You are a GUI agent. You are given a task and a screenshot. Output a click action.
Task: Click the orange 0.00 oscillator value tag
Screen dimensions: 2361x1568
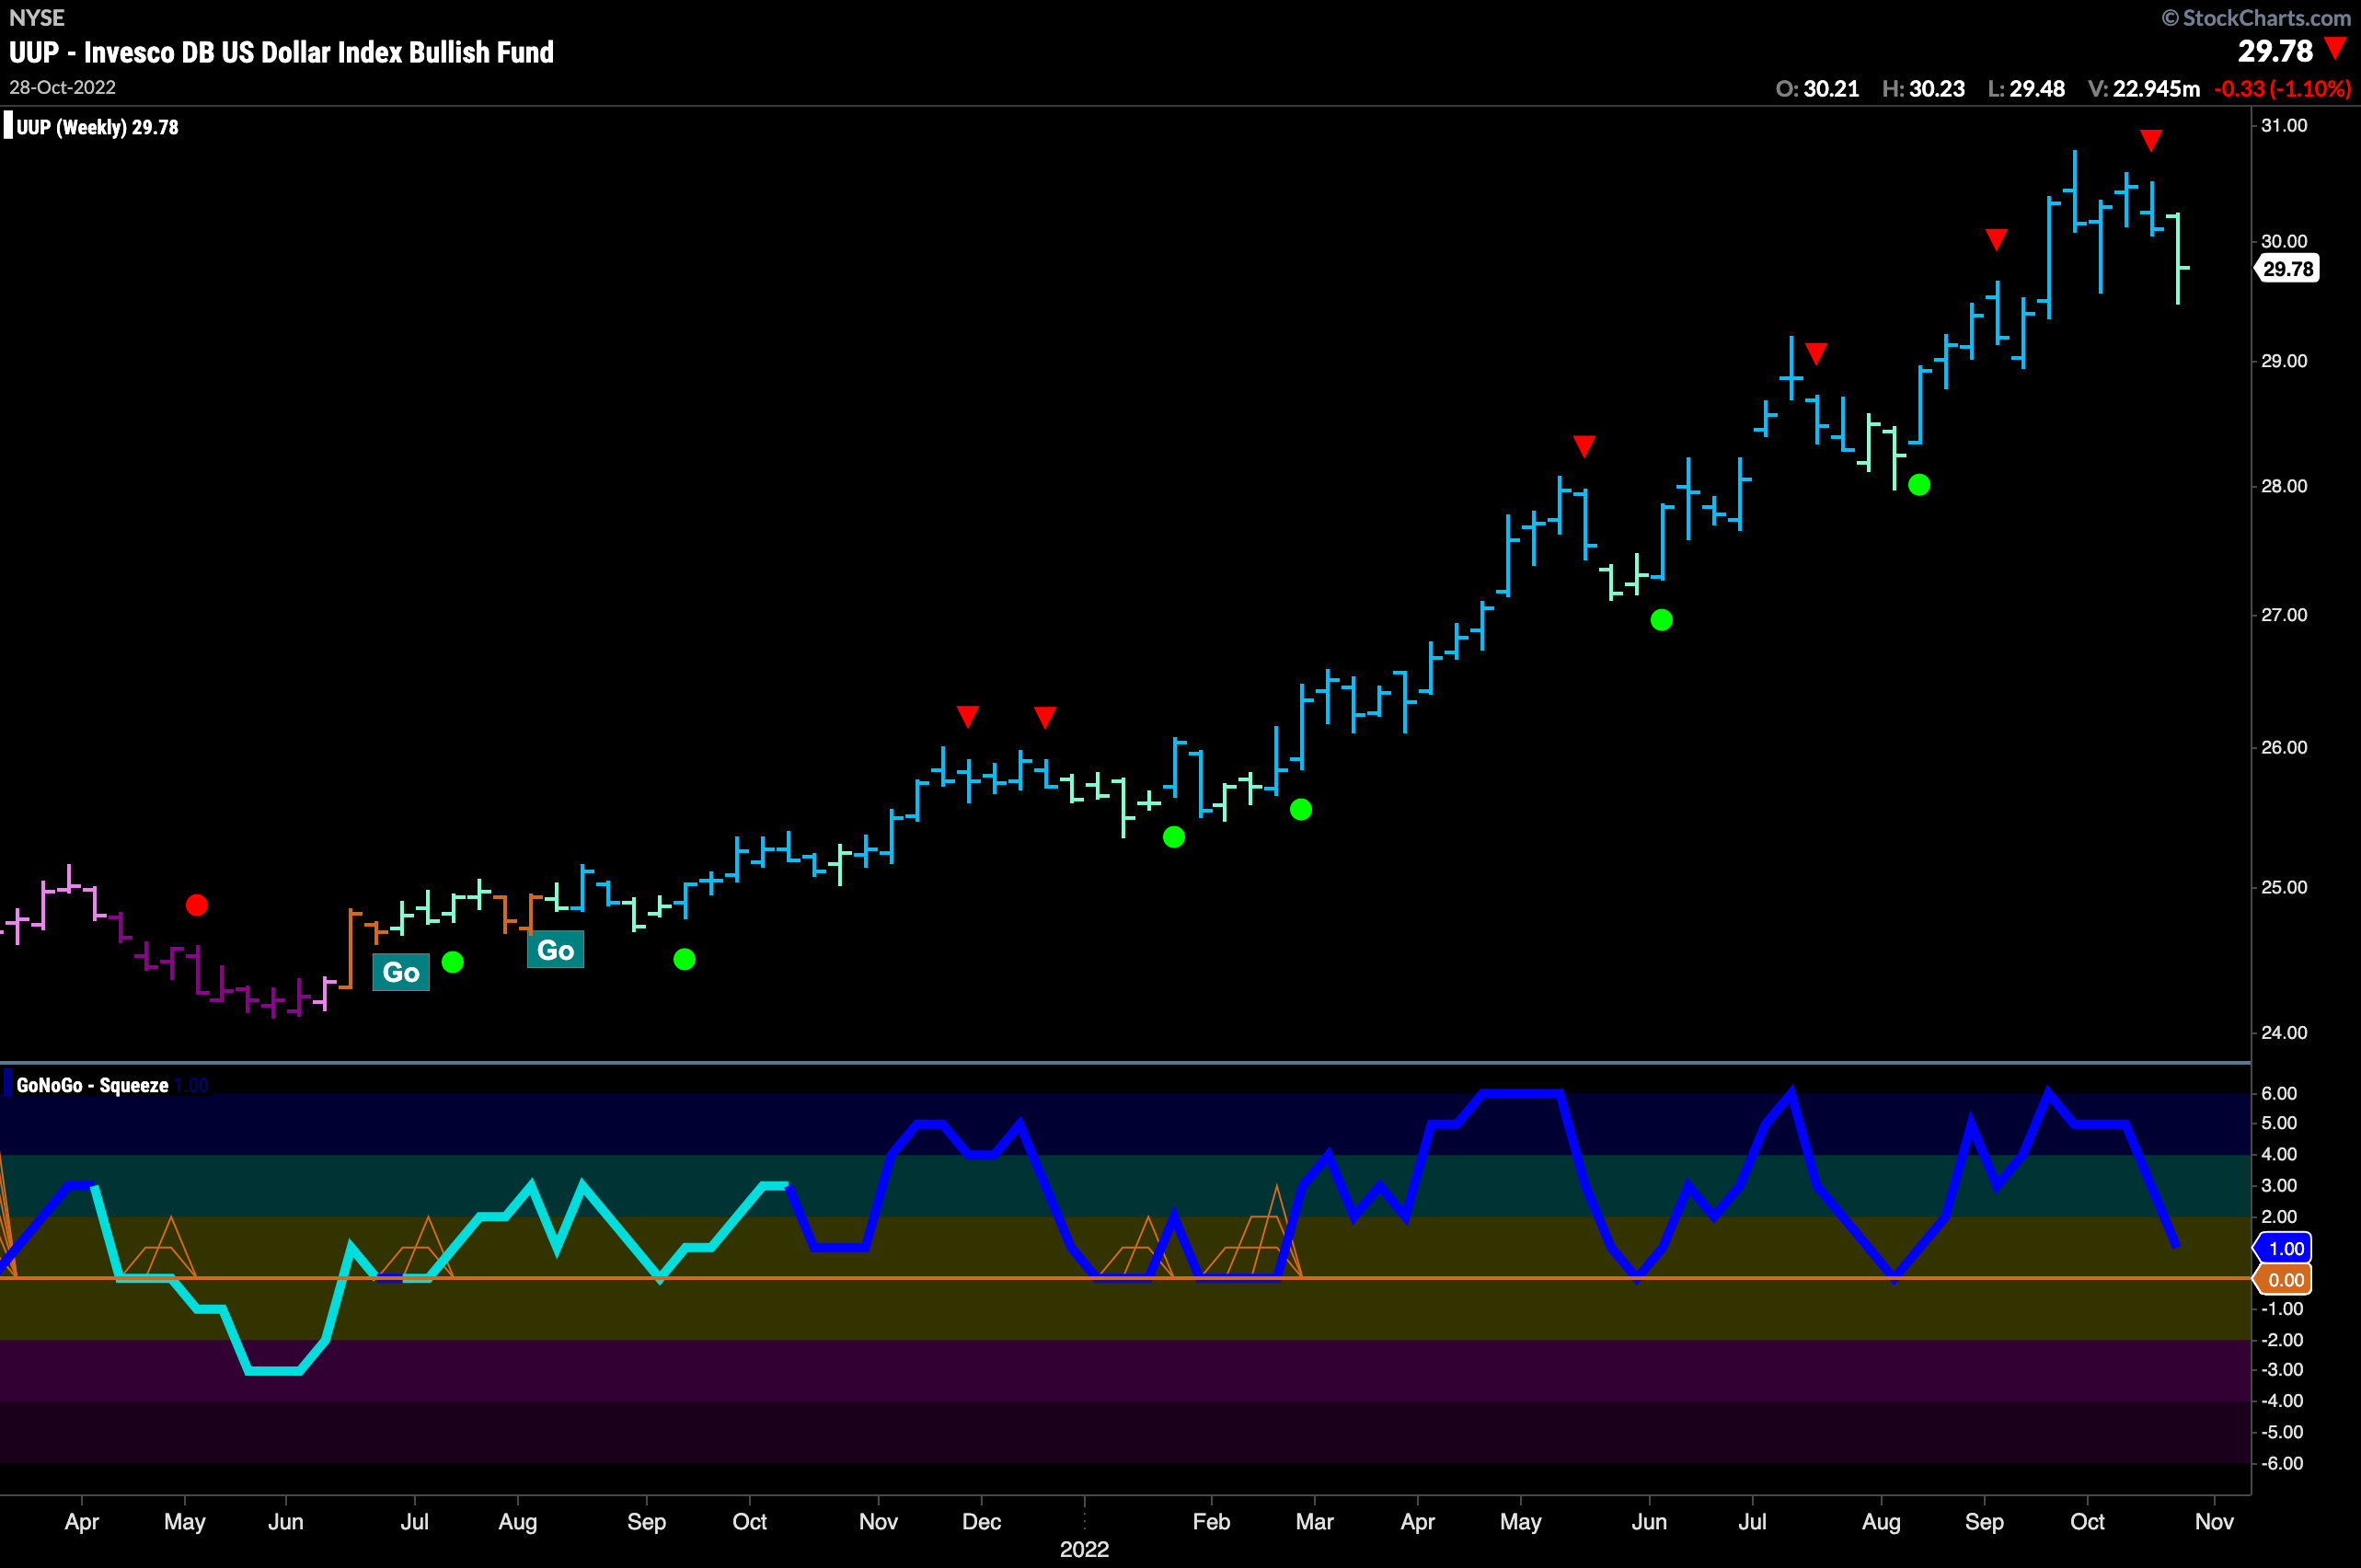click(2284, 1280)
